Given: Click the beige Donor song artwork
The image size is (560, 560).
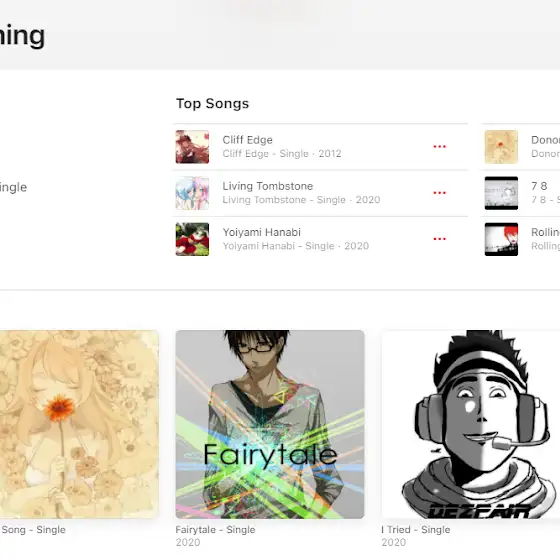Looking at the screenshot, I should tap(501, 147).
